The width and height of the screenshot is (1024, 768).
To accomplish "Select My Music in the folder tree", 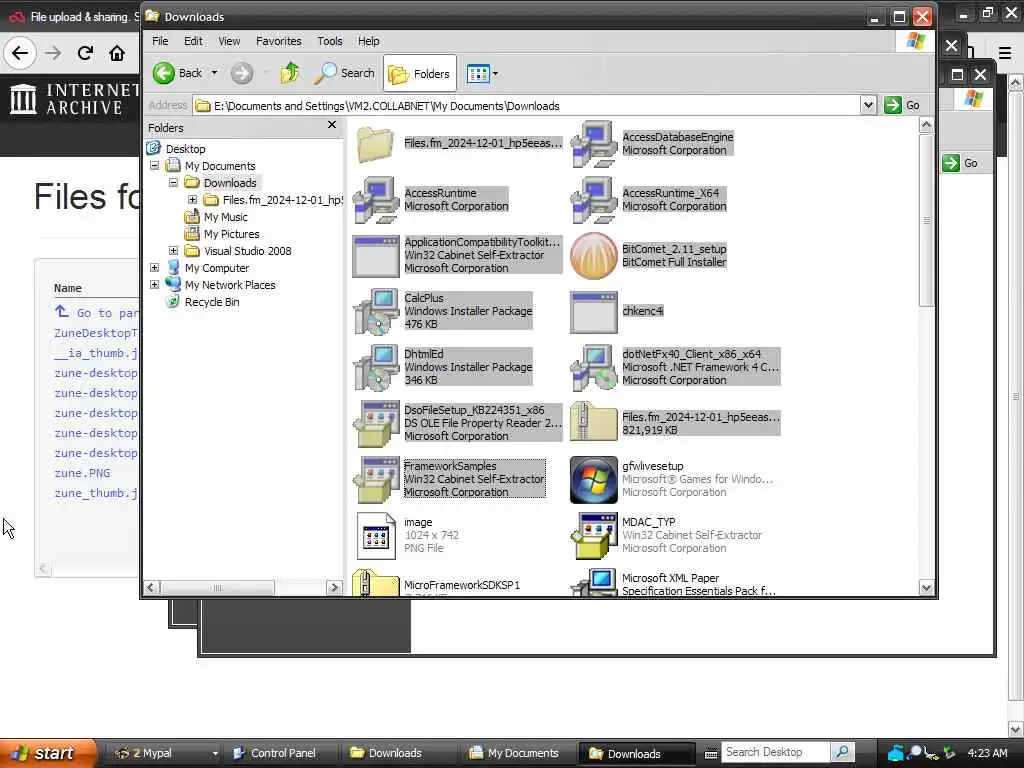I will (225, 217).
